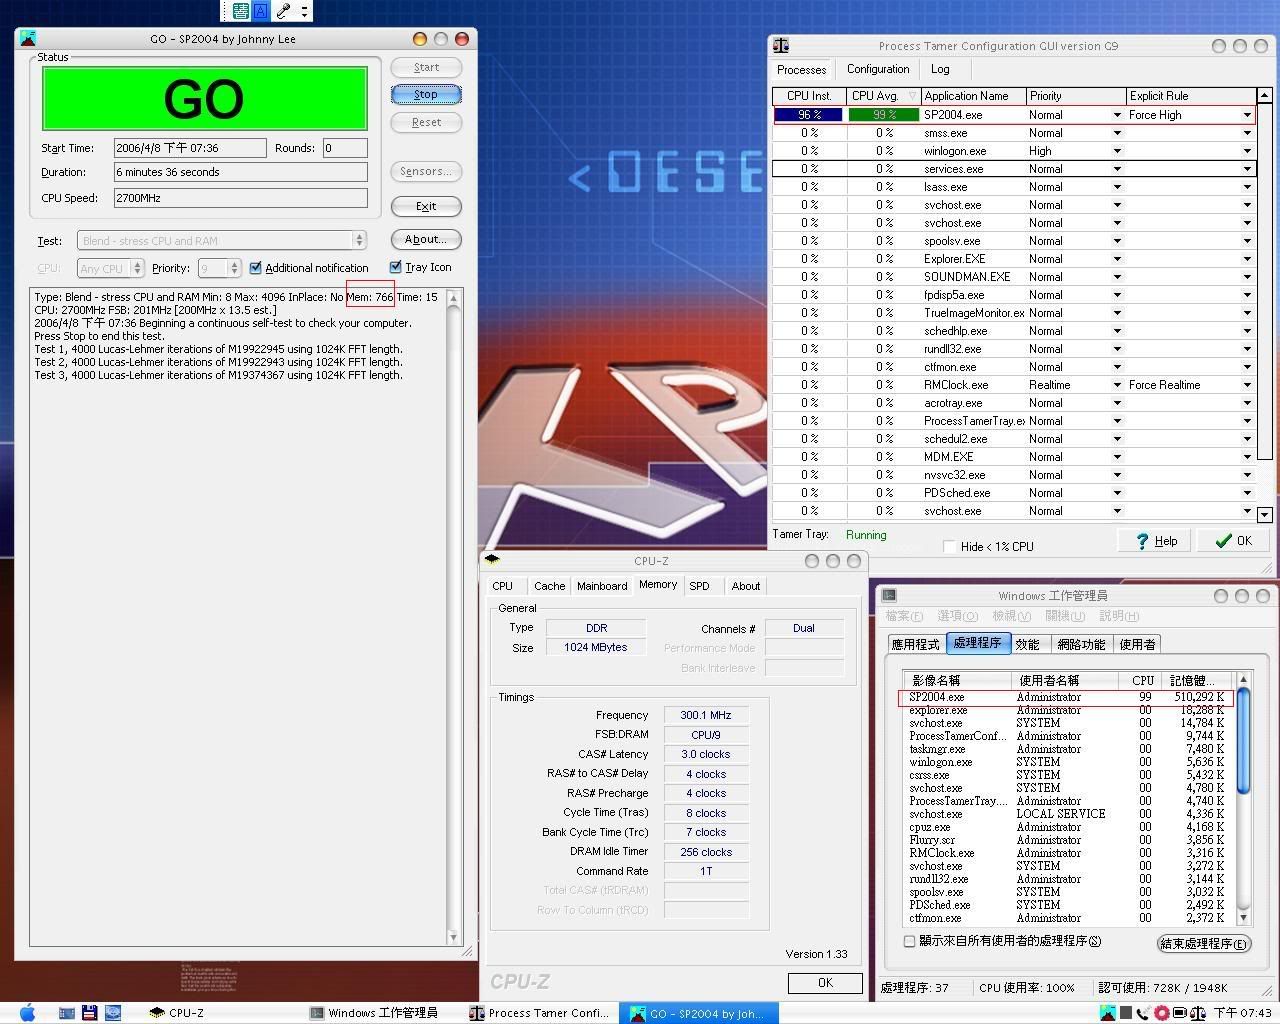
Task: Toggle Hide < 1% CPU checkbox
Action: click(x=950, y=546)
